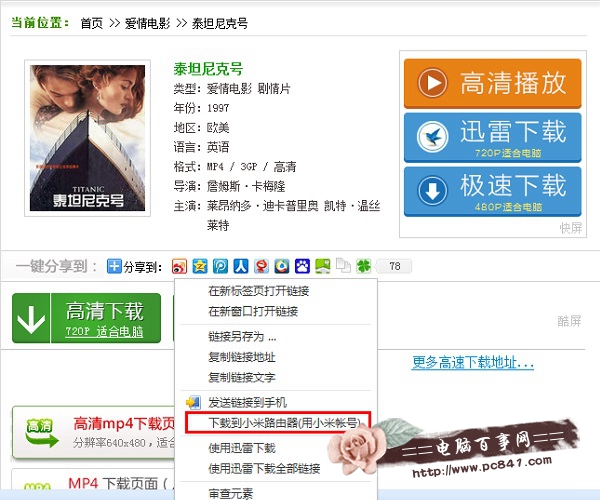Click the copy link share icon
This screenshot has width=600, height=500.
tap(343, 266)
